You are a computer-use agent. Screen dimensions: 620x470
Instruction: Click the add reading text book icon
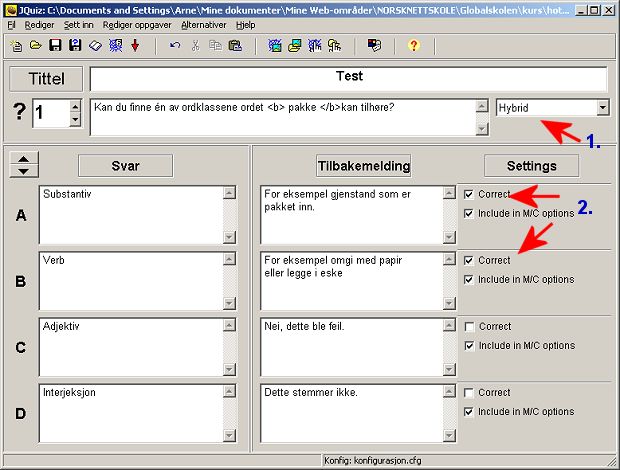[95, 46]
